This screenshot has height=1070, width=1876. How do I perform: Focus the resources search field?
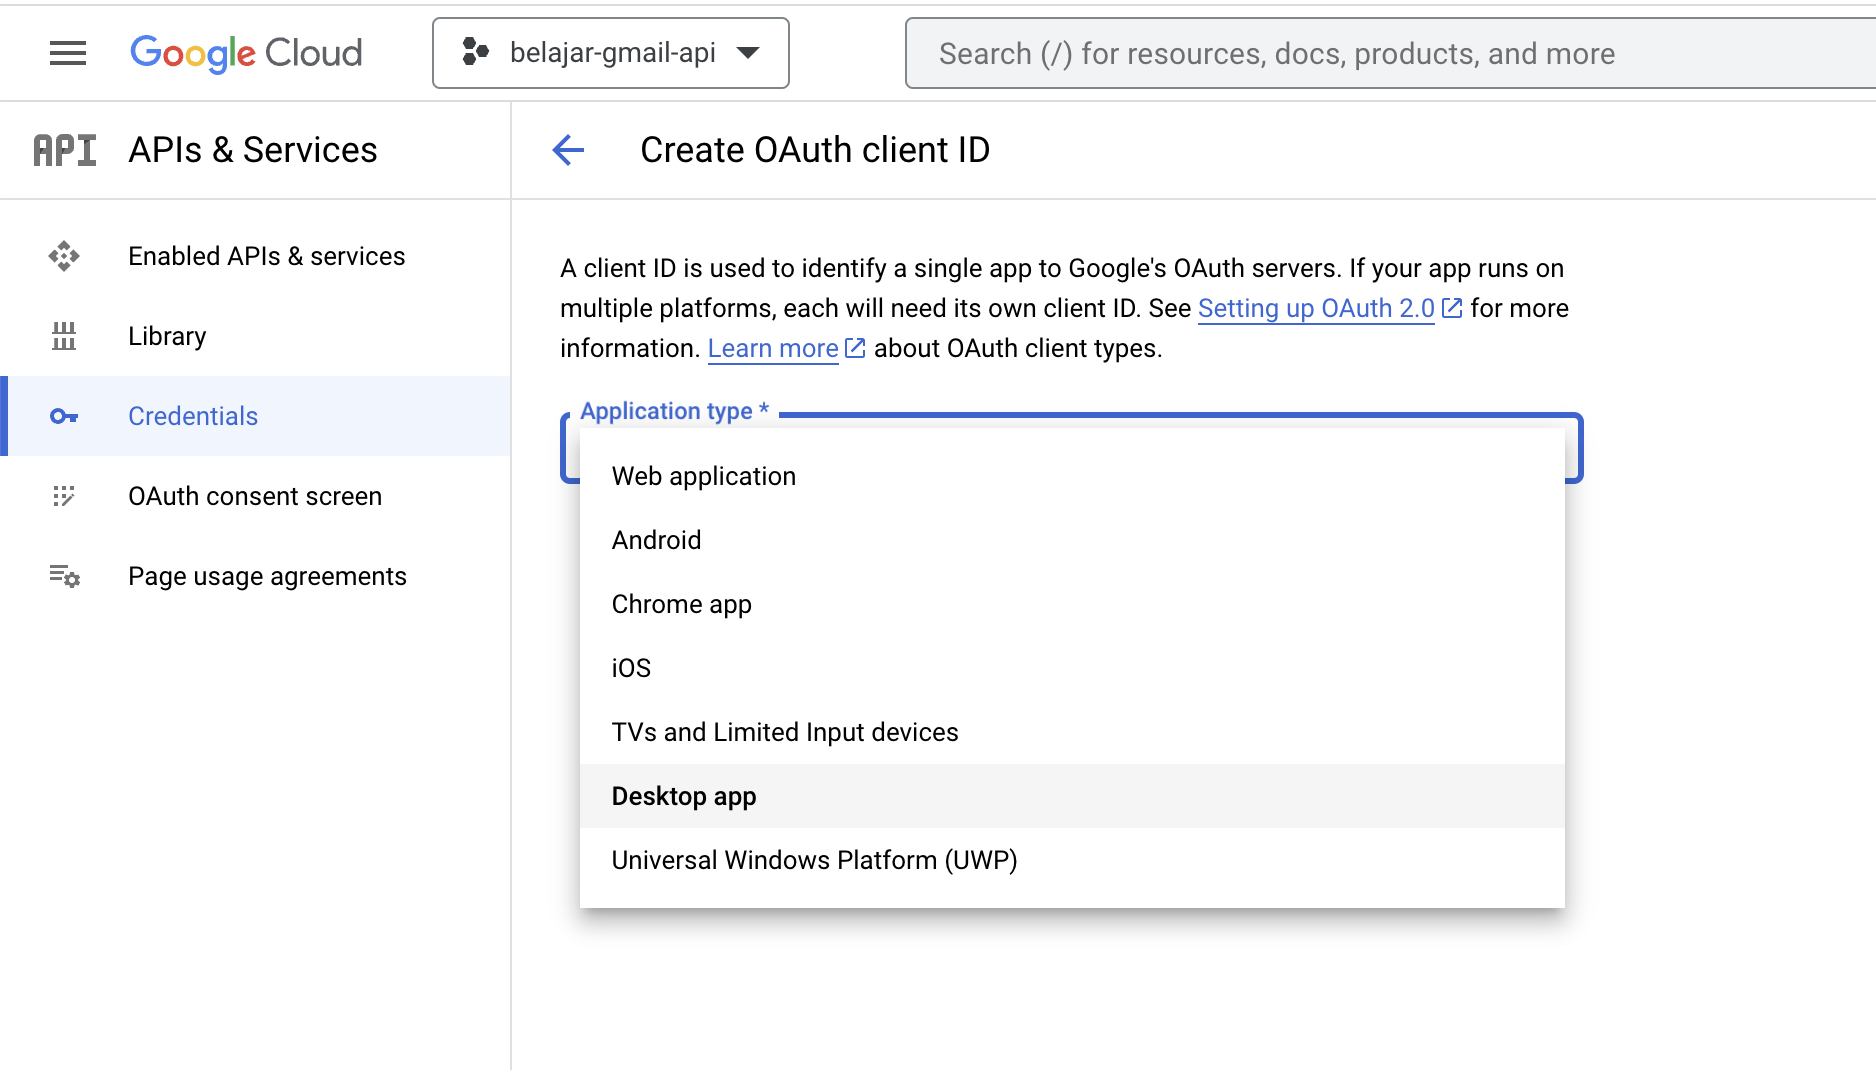[1390, 53]
